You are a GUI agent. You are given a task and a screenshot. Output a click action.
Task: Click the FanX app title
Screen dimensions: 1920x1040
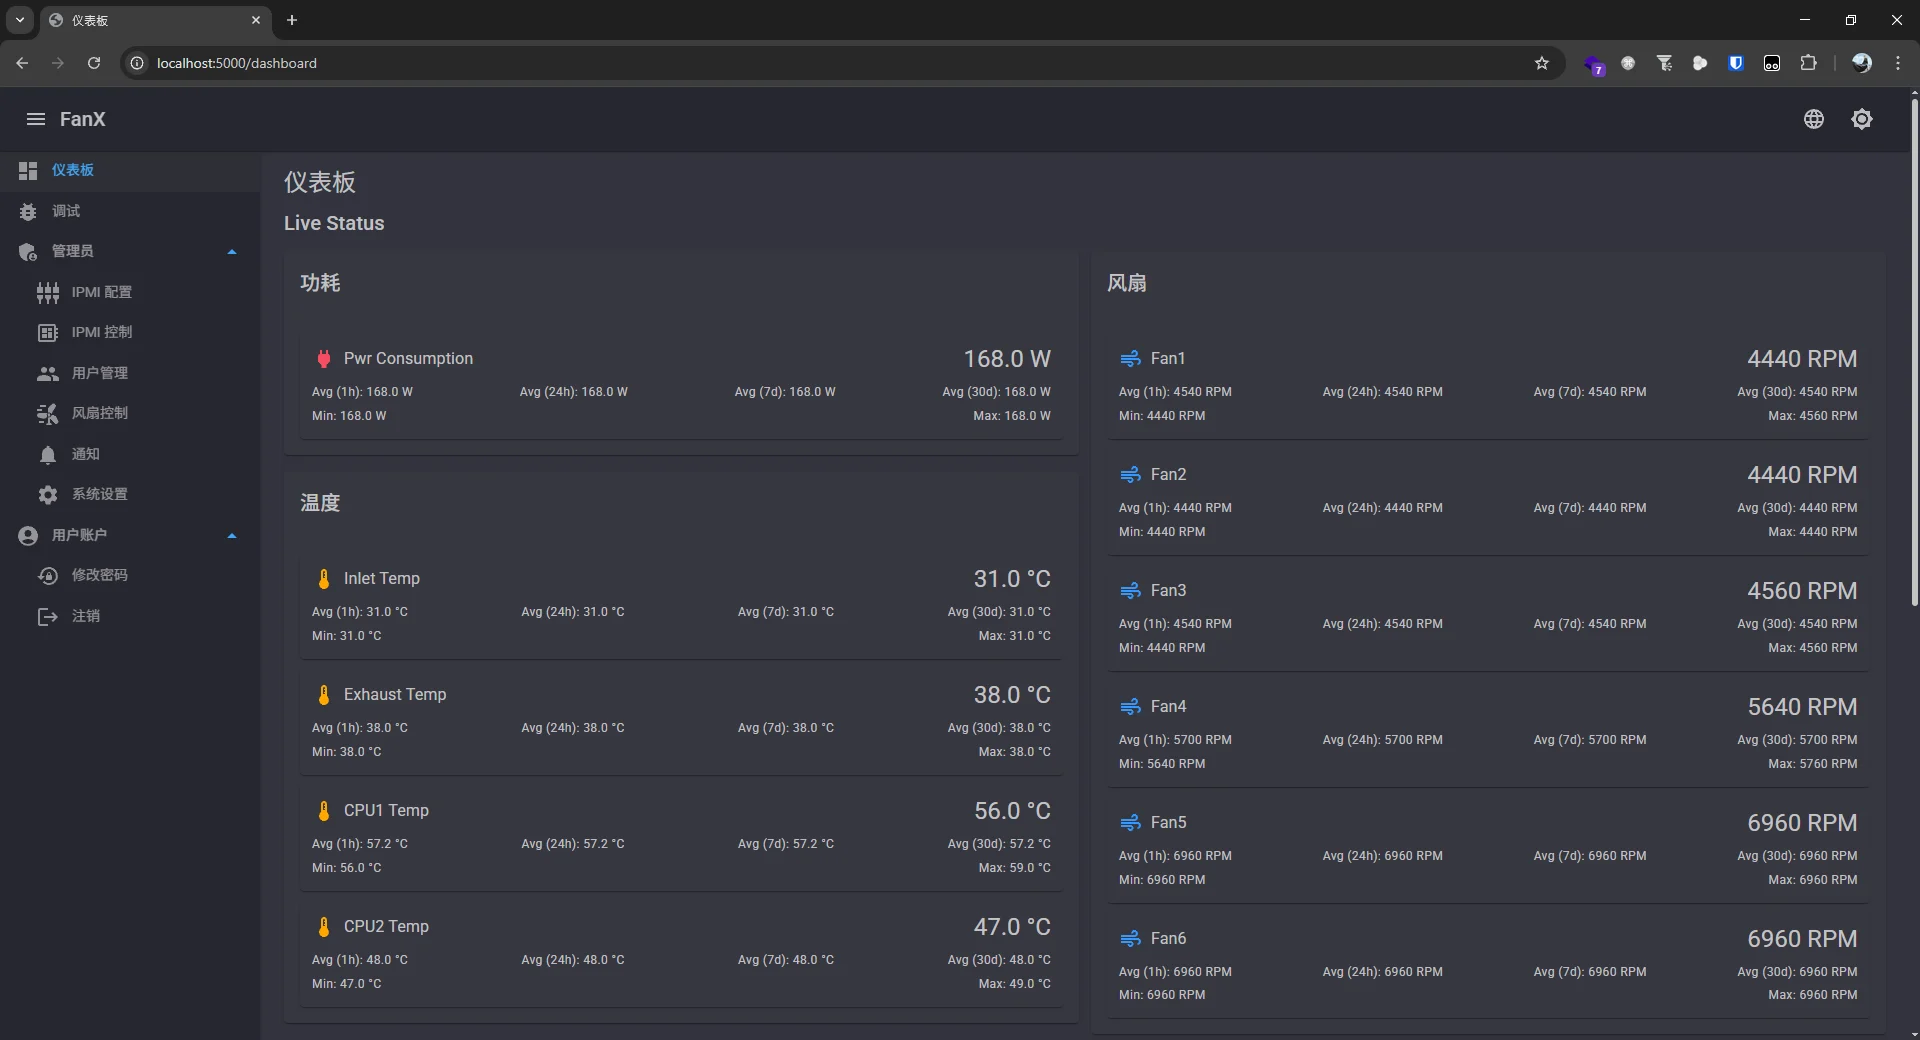point(82,119)
